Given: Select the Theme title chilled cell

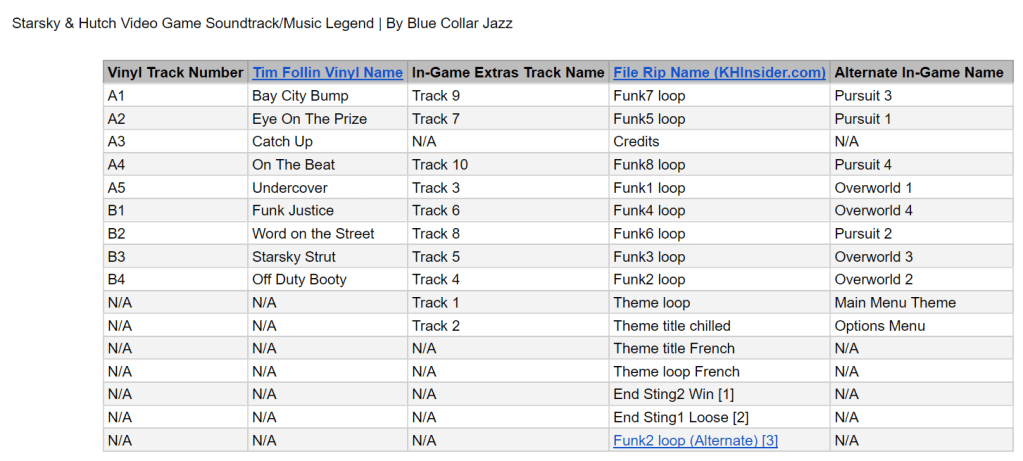Looking at the screenshot, I should point(671,326).
